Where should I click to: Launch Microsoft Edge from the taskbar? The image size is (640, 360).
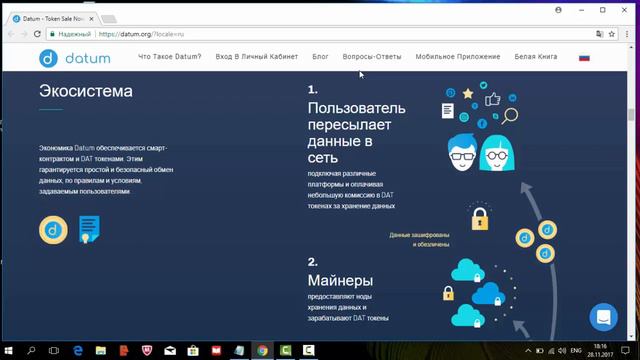click(78, 351)
